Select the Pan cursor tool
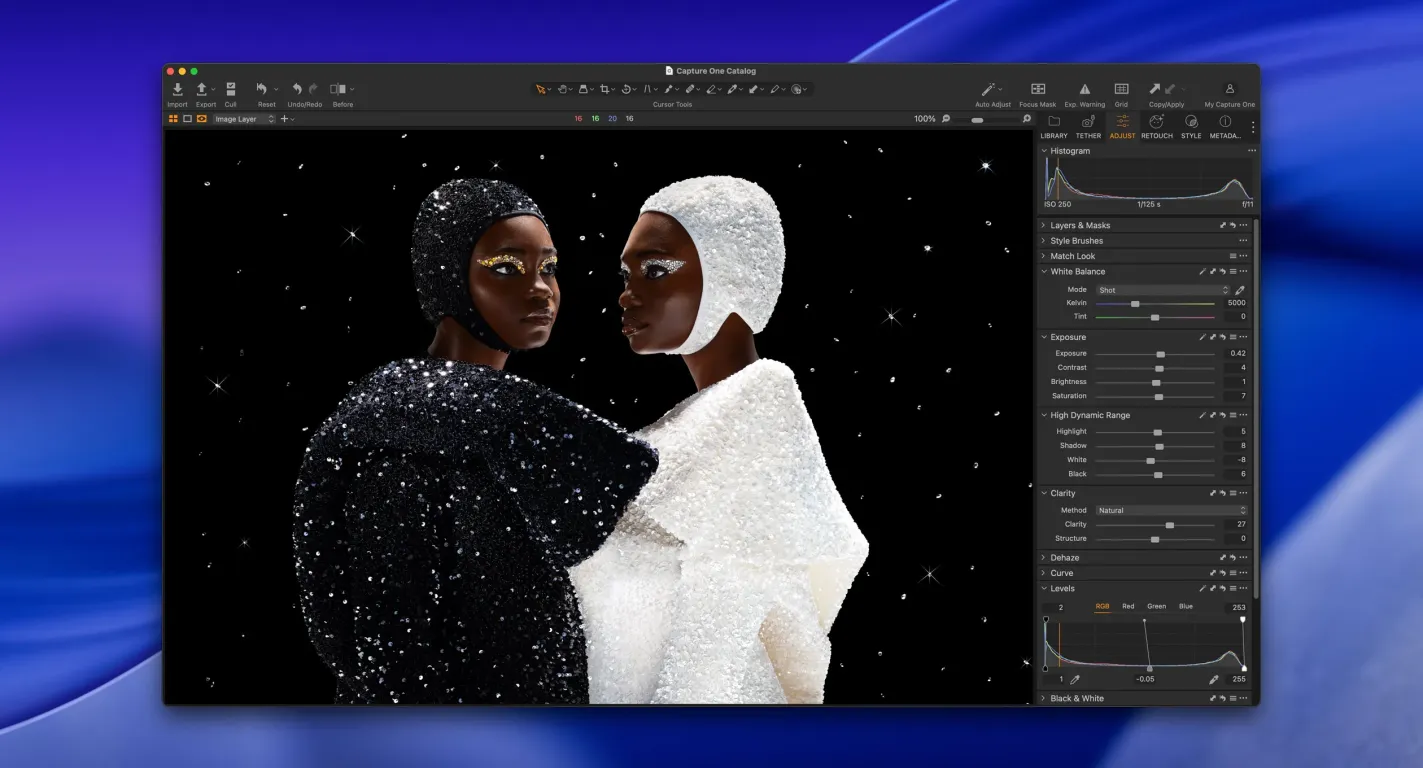The width and height of the screenshot is (1423, 768). pyautogui.click(x=563, y=89)
